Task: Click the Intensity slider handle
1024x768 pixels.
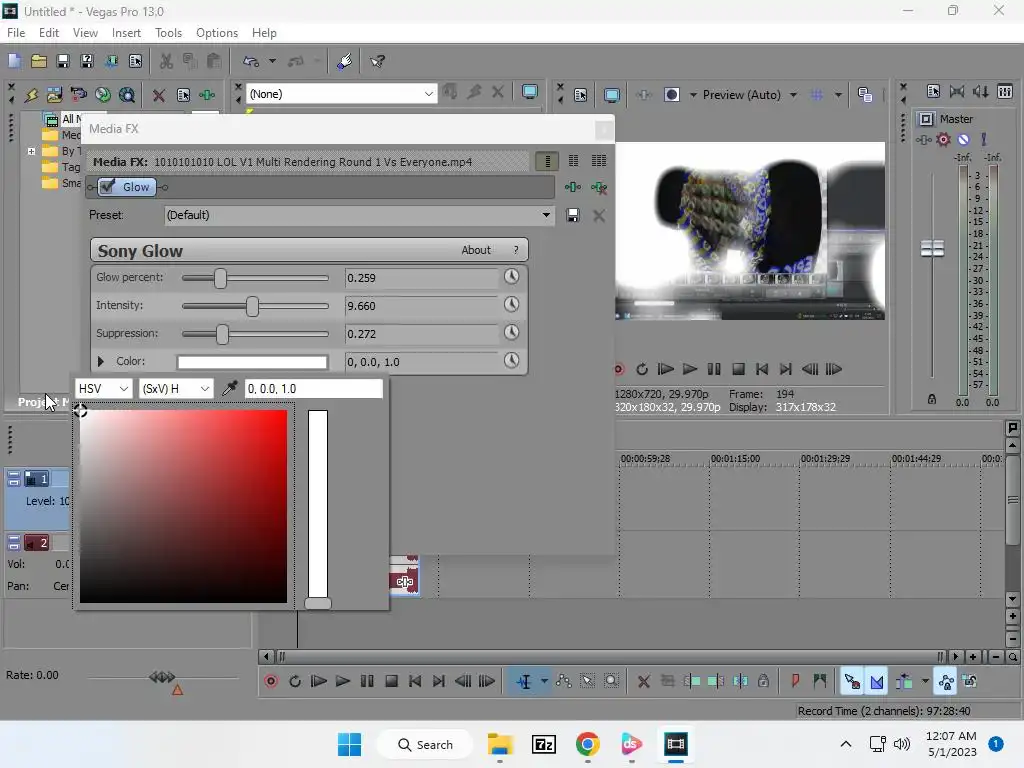Action: [x=252, y=306]
